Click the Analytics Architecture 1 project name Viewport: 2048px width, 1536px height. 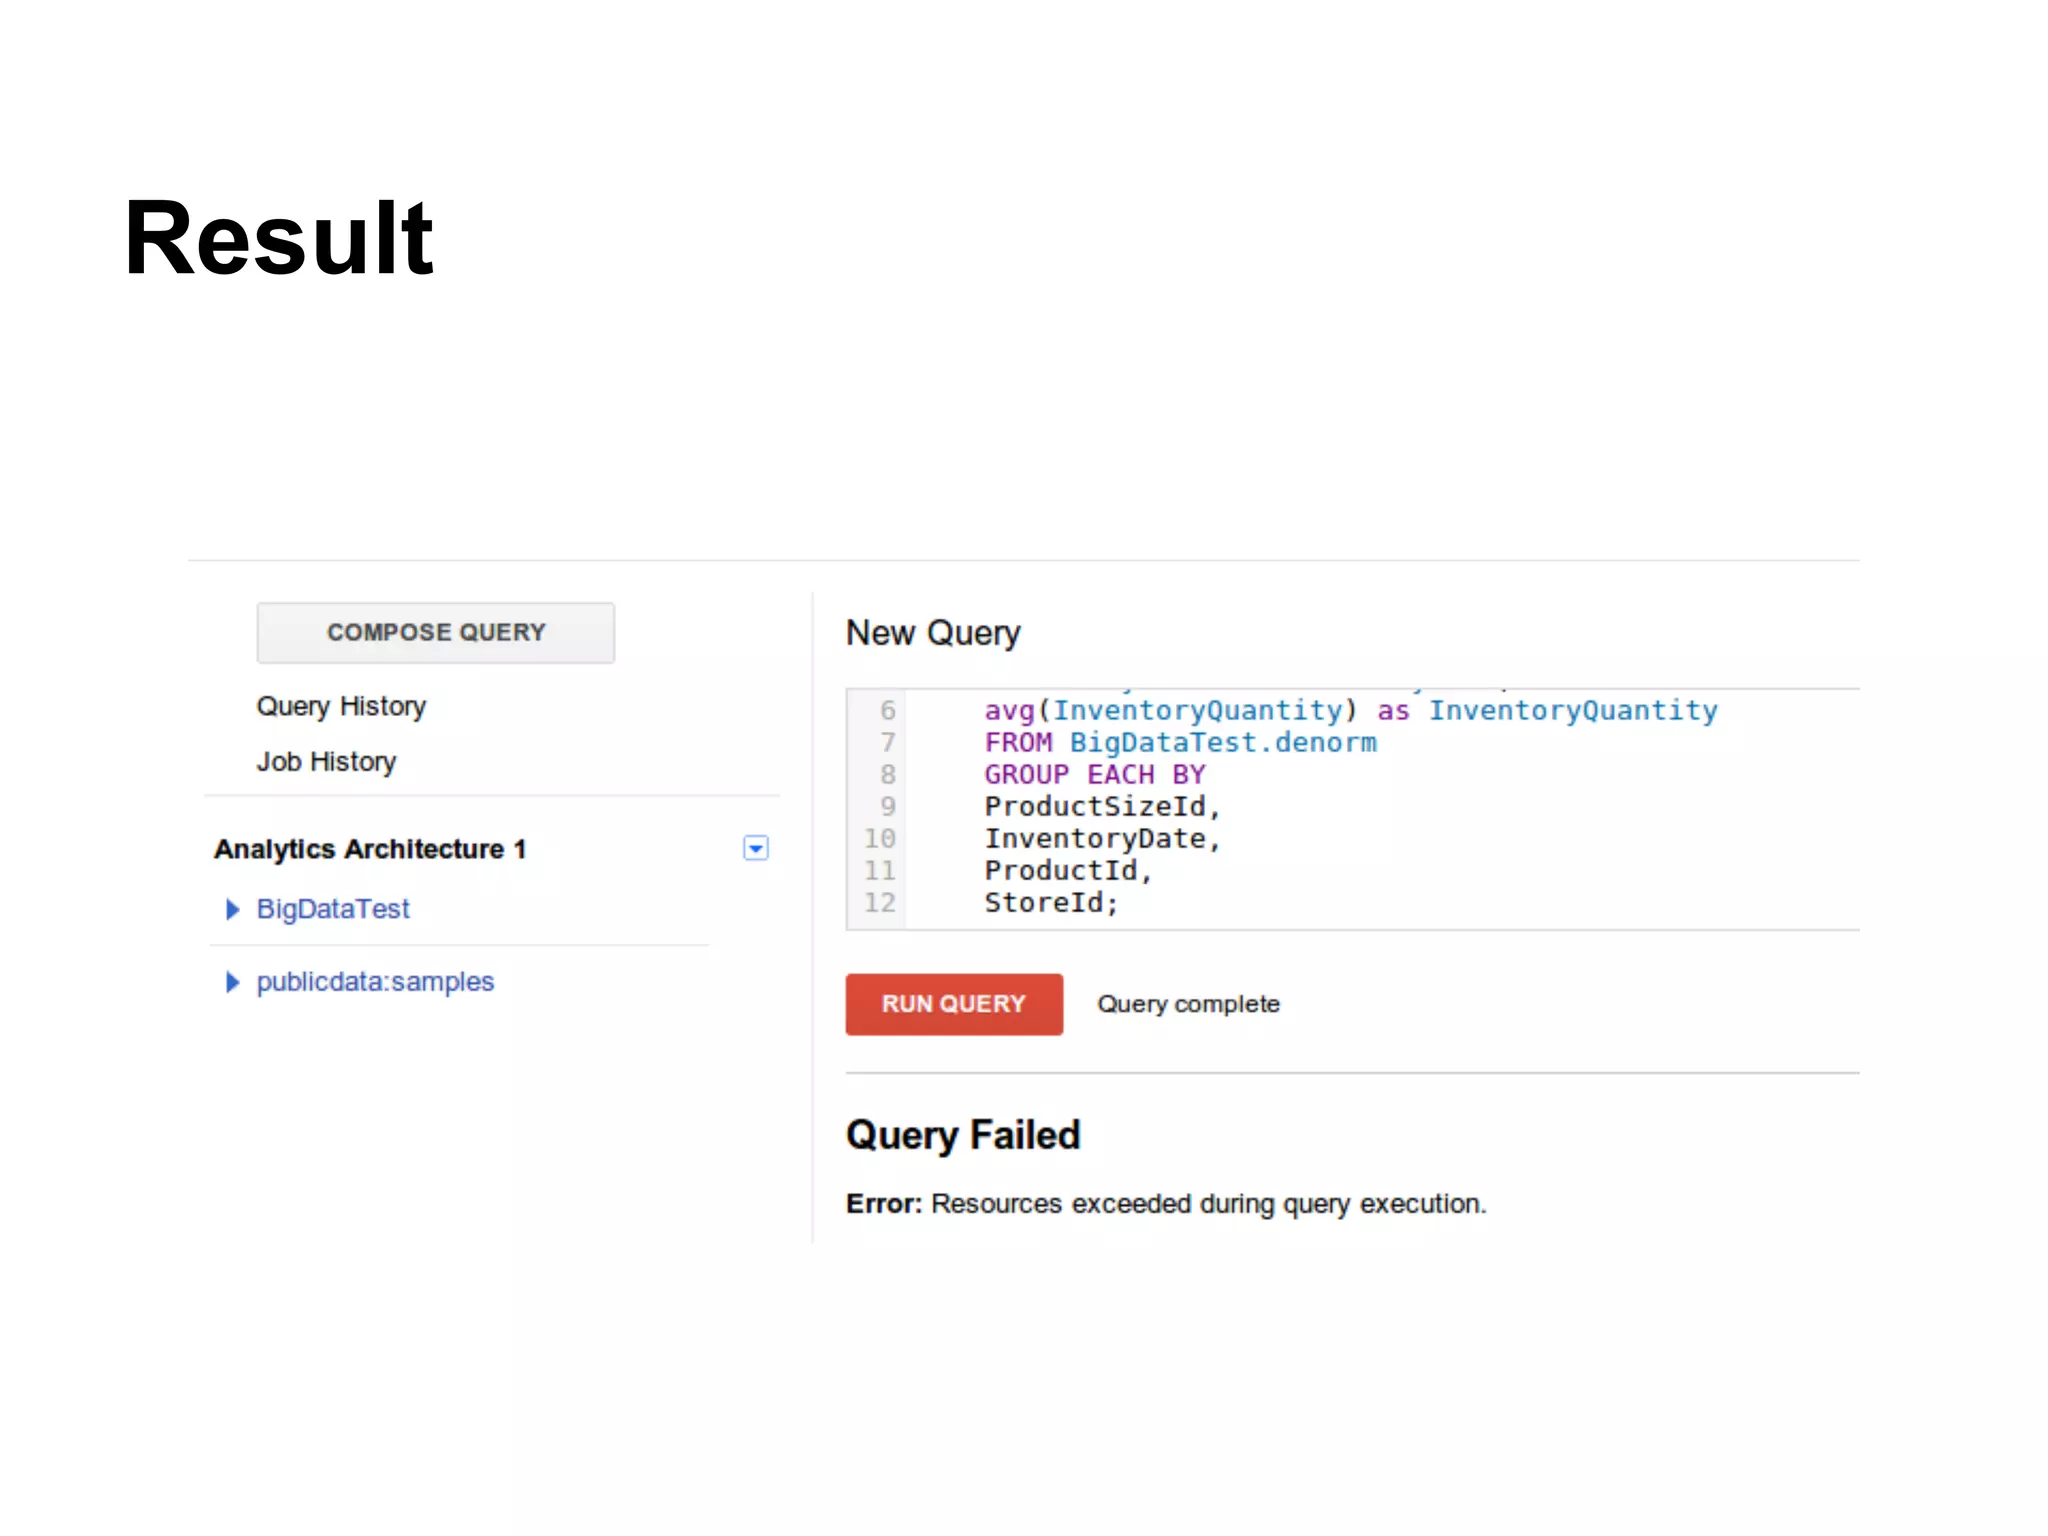point(369,849)
